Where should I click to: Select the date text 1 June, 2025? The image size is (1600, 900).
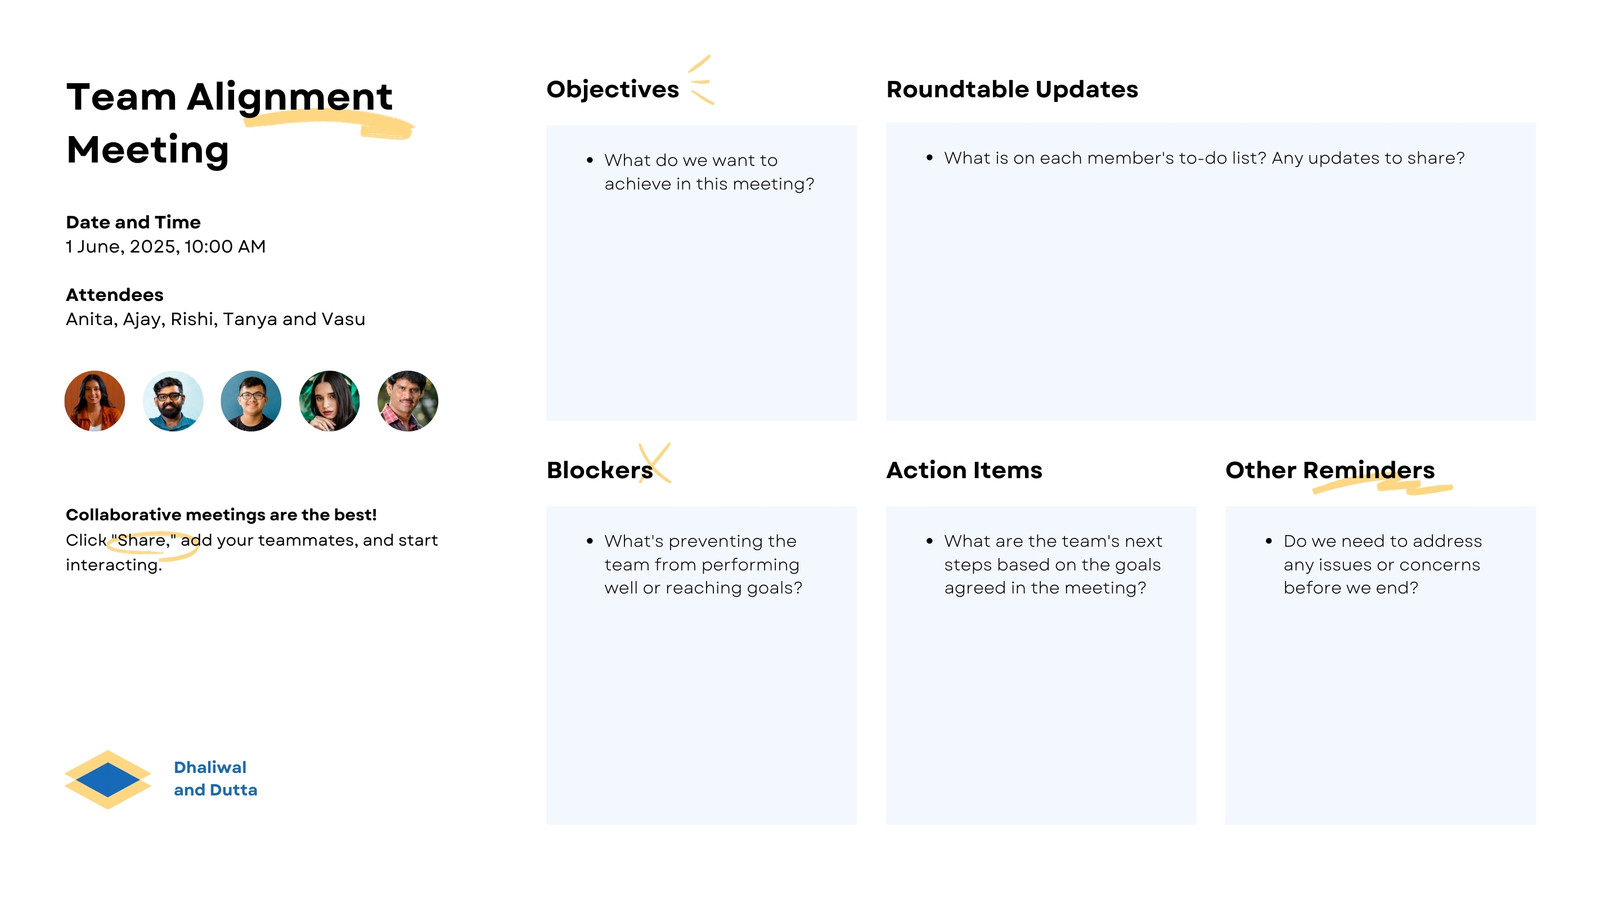coord(121,246)
